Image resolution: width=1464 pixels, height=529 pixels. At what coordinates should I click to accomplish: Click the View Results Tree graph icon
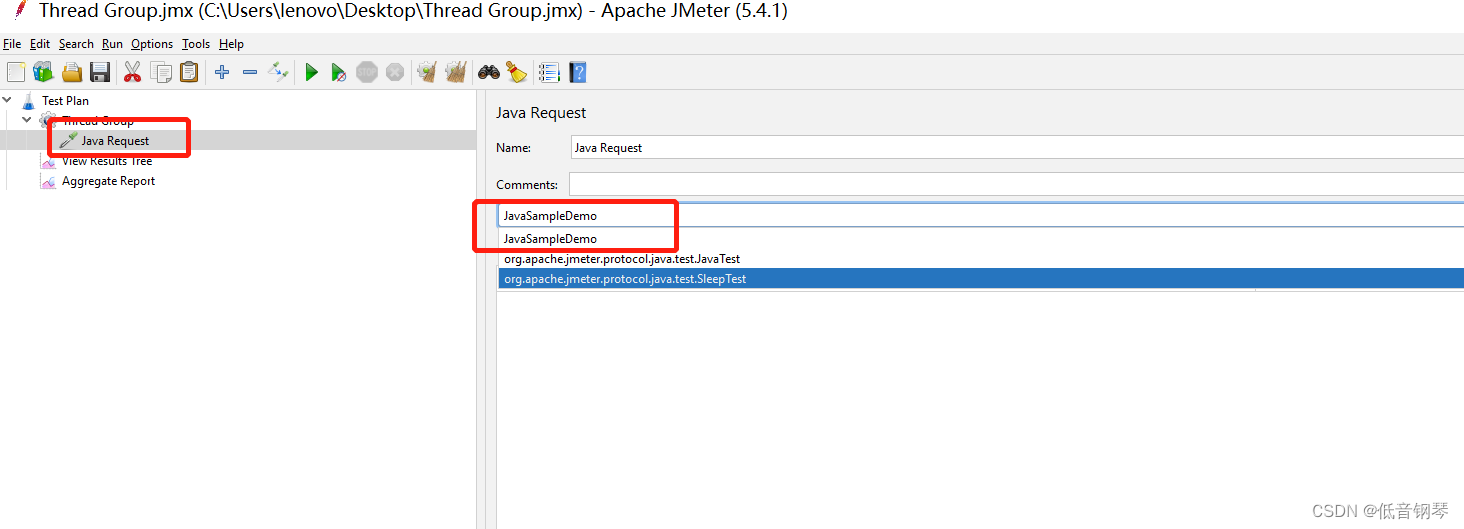47,161
